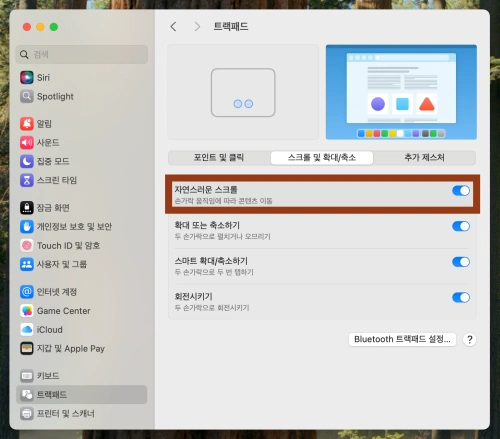Viewport: 500px width, 439px height.
Task: Click Bluetooth 트랙패드 설정 button
Action: click(402, 339)
